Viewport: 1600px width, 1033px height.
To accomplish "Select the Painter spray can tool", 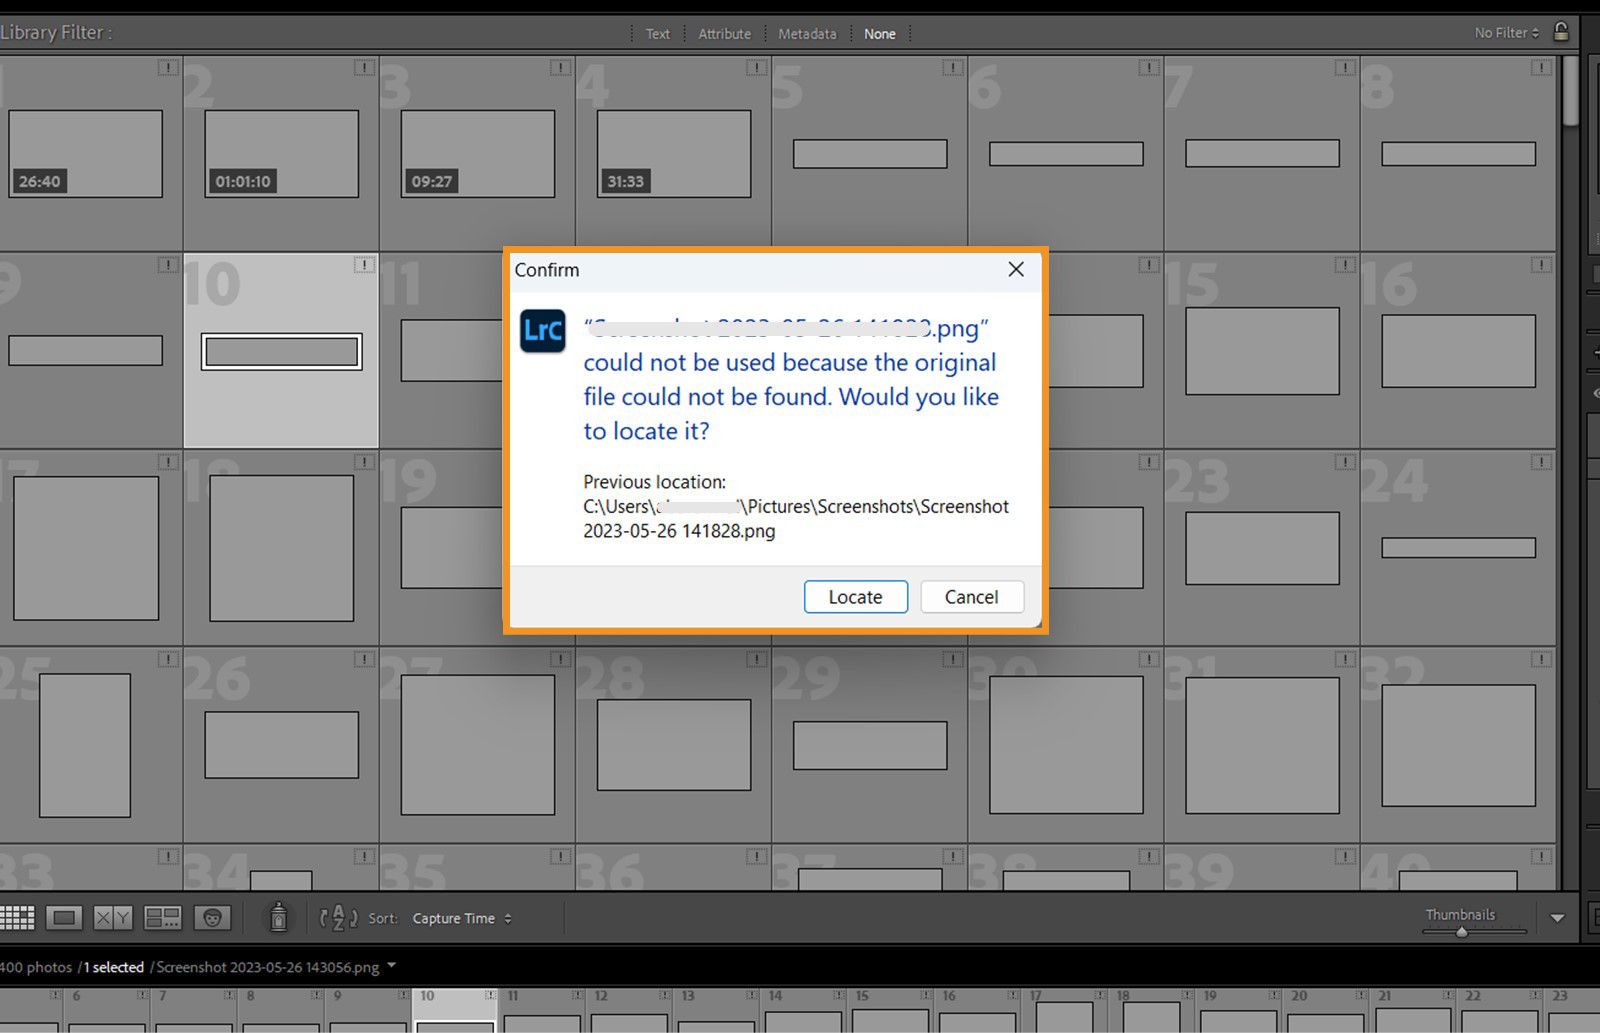I will click(x=278, y=917).
